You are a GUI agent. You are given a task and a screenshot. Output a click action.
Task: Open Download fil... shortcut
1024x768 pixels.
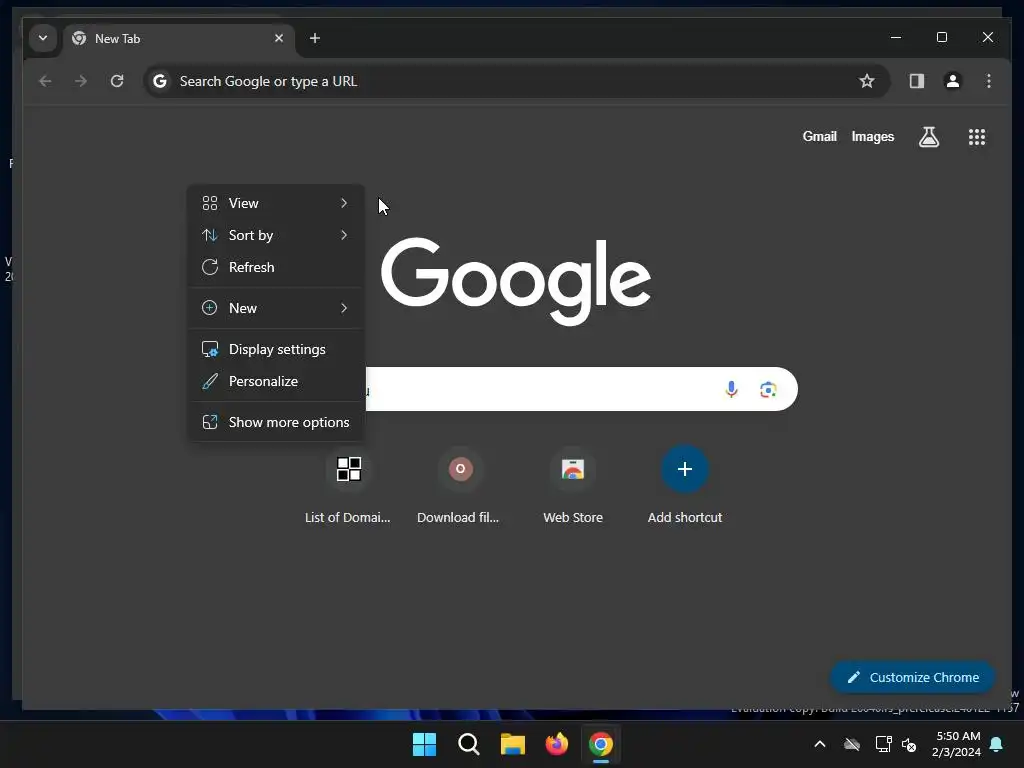pos(459,486)
